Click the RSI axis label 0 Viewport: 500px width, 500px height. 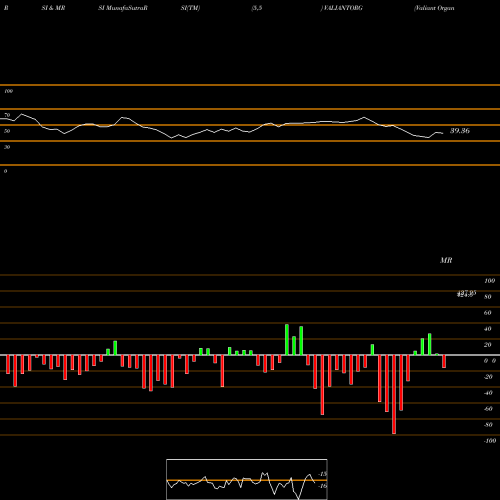pos(5,171)
